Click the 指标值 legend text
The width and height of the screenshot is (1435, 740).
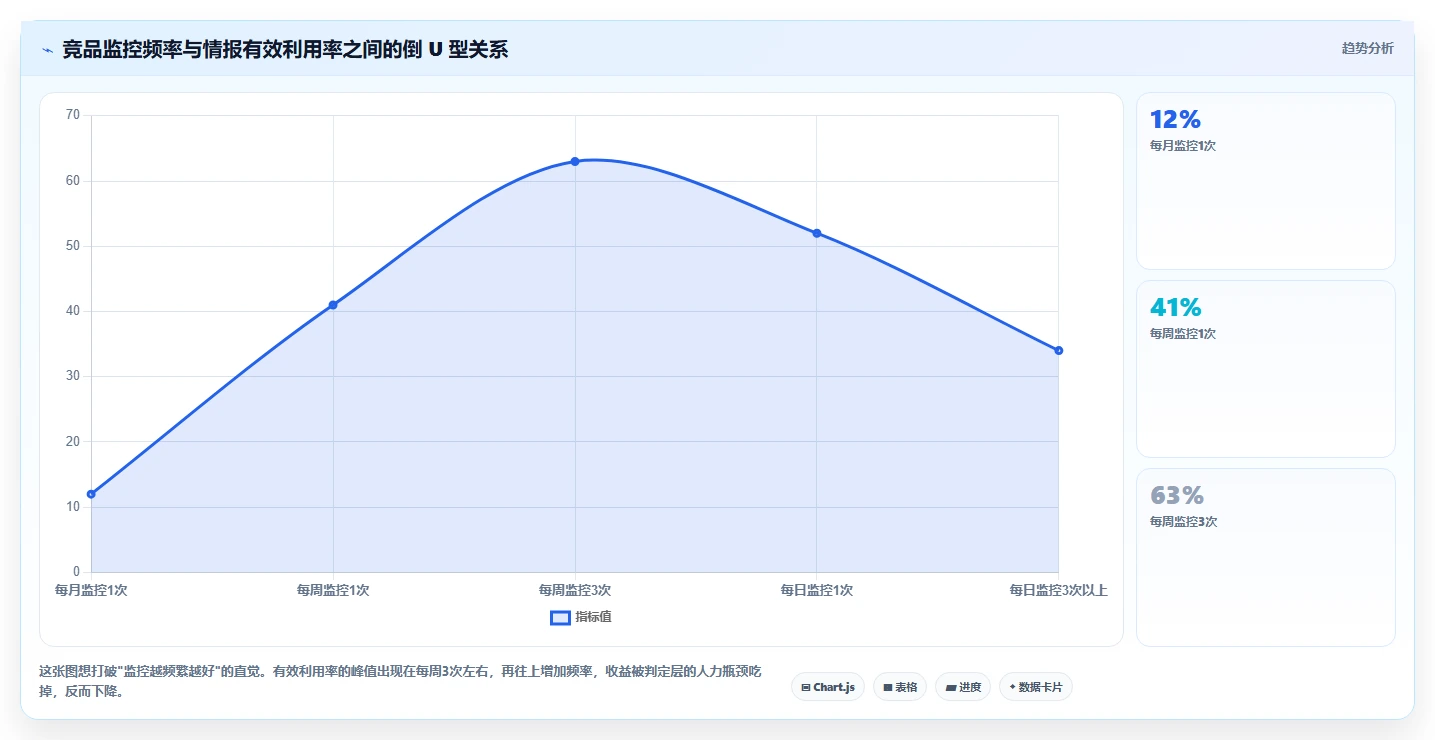coord(593,617)
